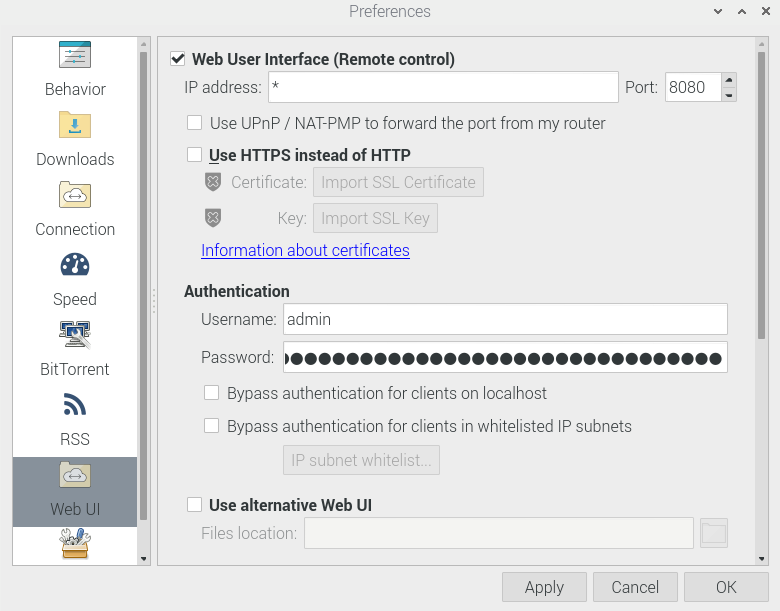The height and width of the screenshot is (611, 780).
Task: Click the sidebar scrollbar up arrow
Action: click(x=143, y=44)
